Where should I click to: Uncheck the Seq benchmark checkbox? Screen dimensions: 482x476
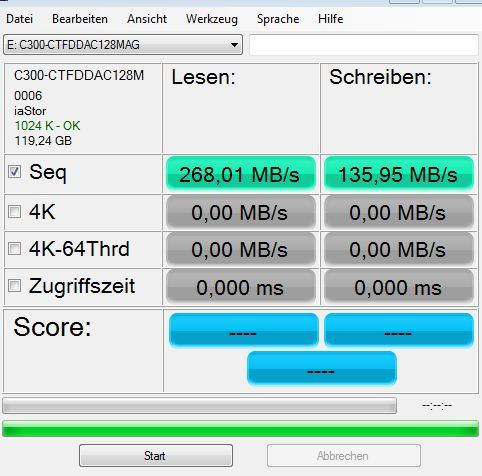(14, 172)
